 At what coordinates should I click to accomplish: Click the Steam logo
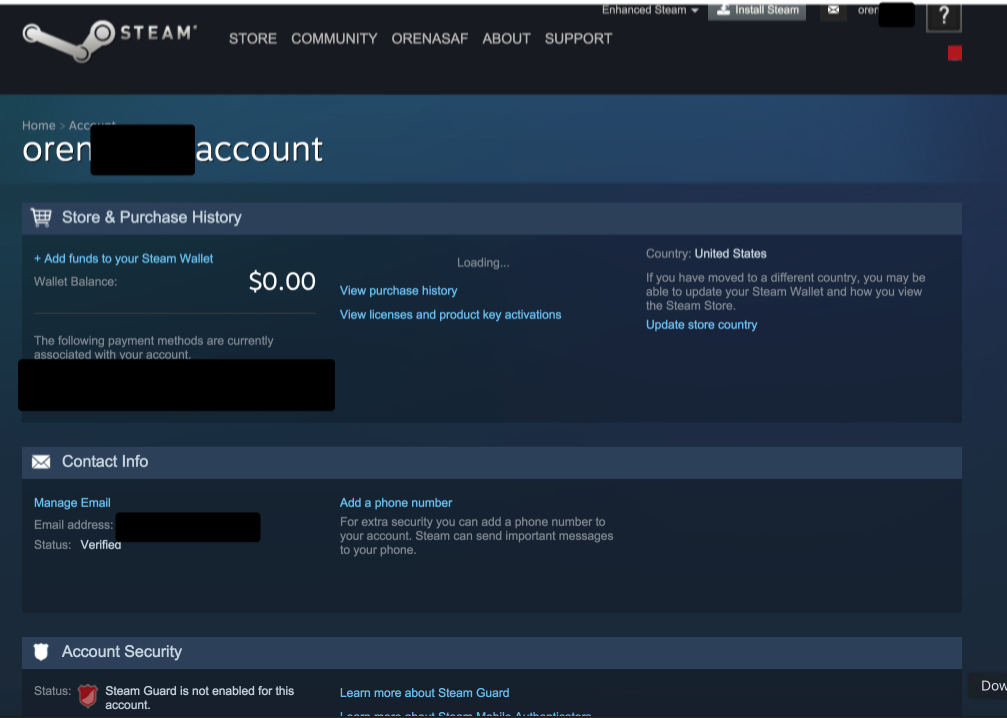(109, 40)
